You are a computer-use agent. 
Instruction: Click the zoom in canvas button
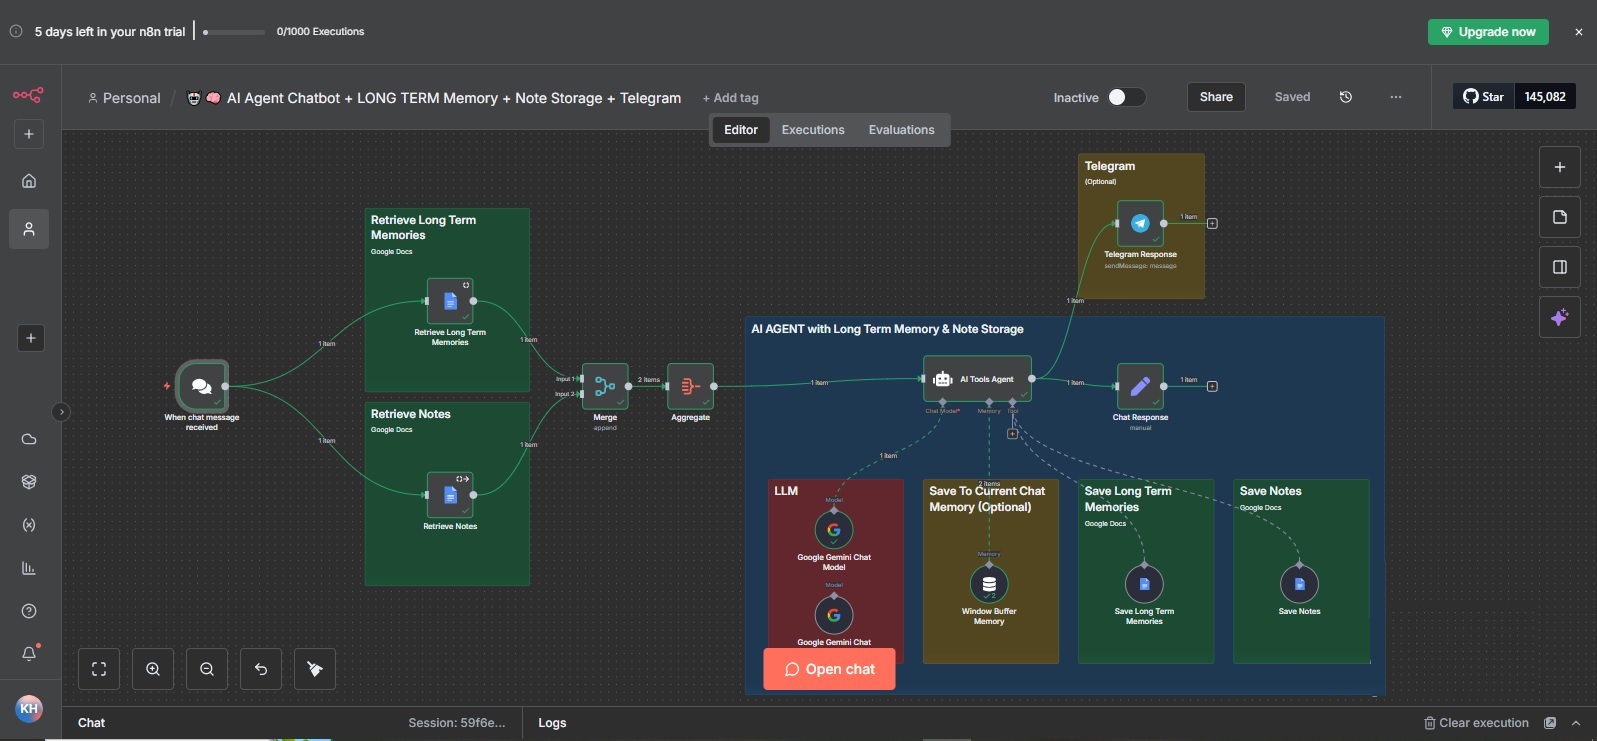(x=153, y=669)
